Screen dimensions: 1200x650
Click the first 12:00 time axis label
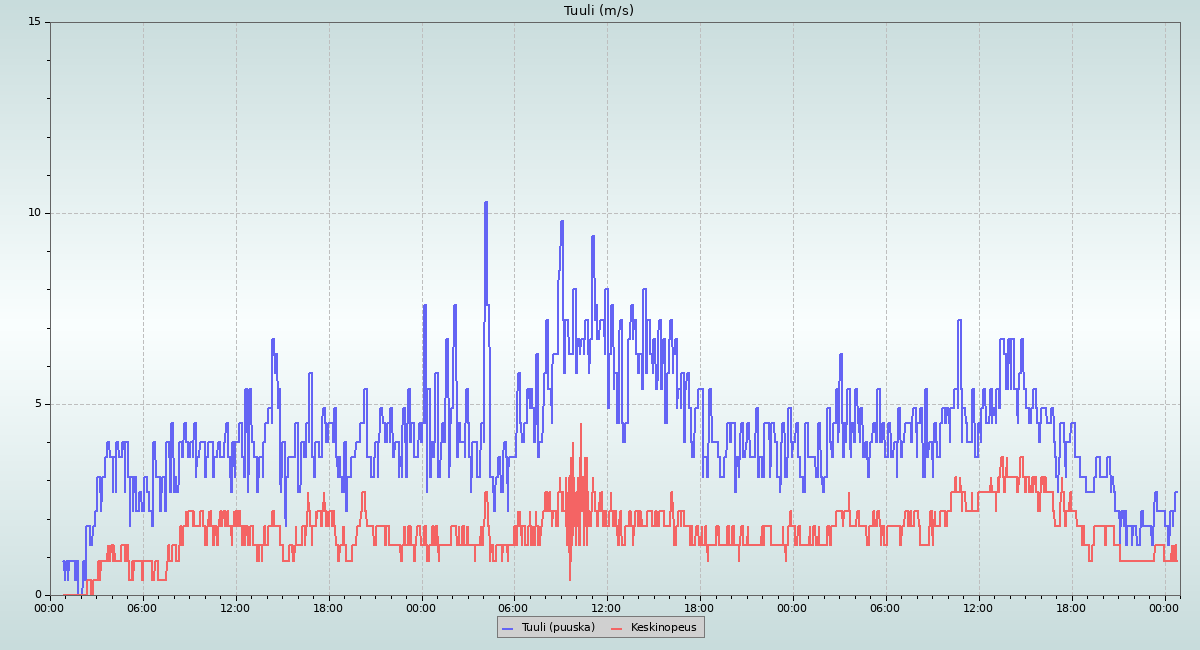(236, 608)
